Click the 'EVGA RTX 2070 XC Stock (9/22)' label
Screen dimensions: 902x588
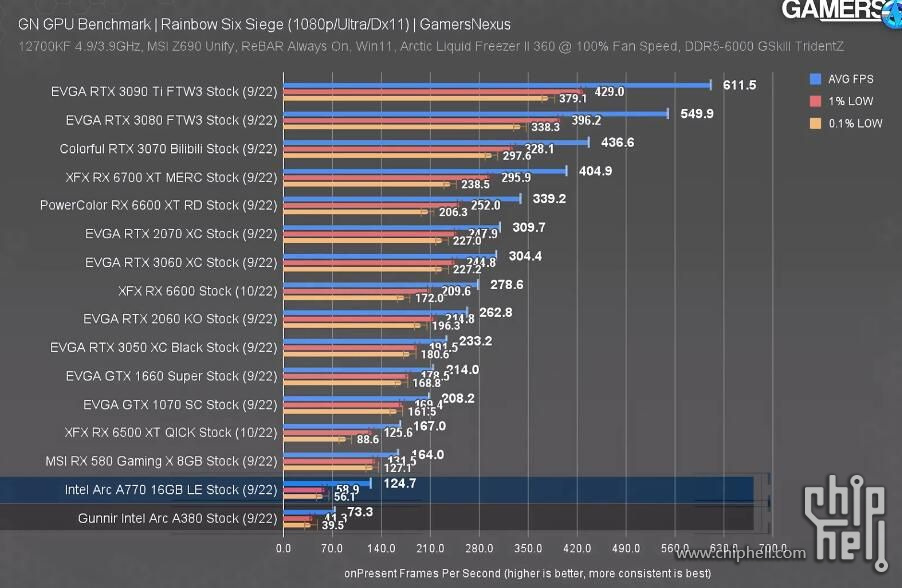(x=181, y=234)
